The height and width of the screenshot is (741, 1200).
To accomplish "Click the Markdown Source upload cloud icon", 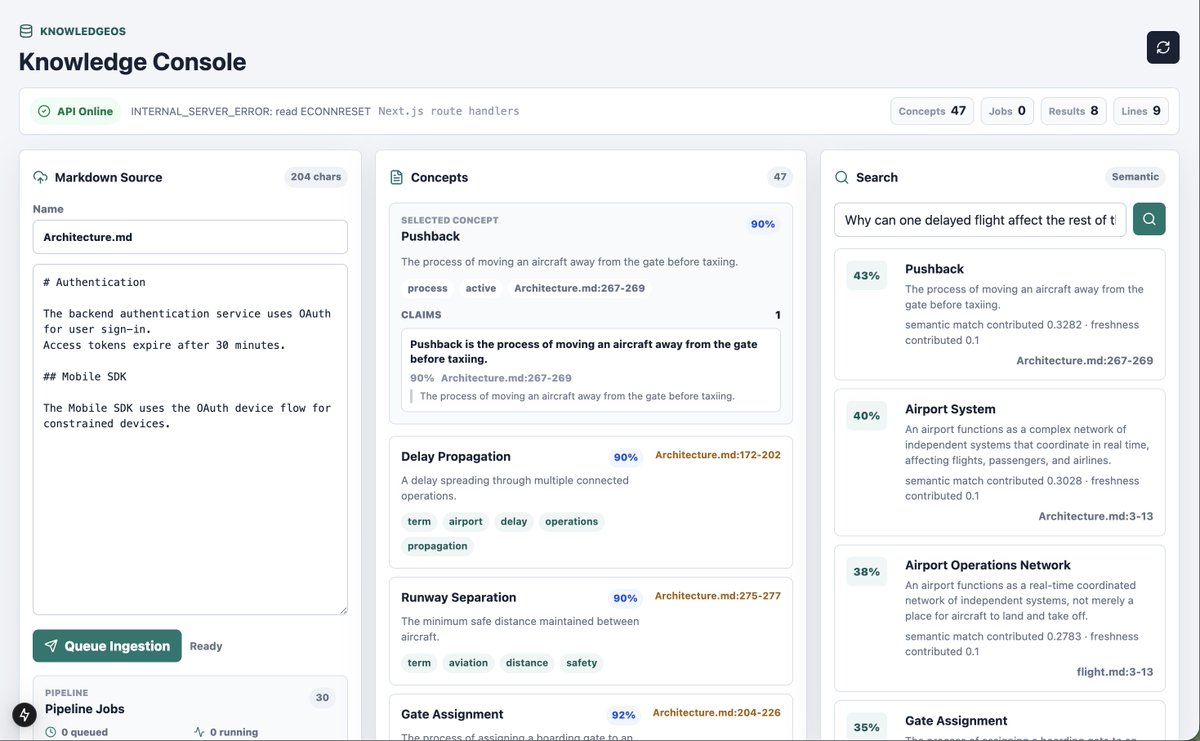I will 40,177.
